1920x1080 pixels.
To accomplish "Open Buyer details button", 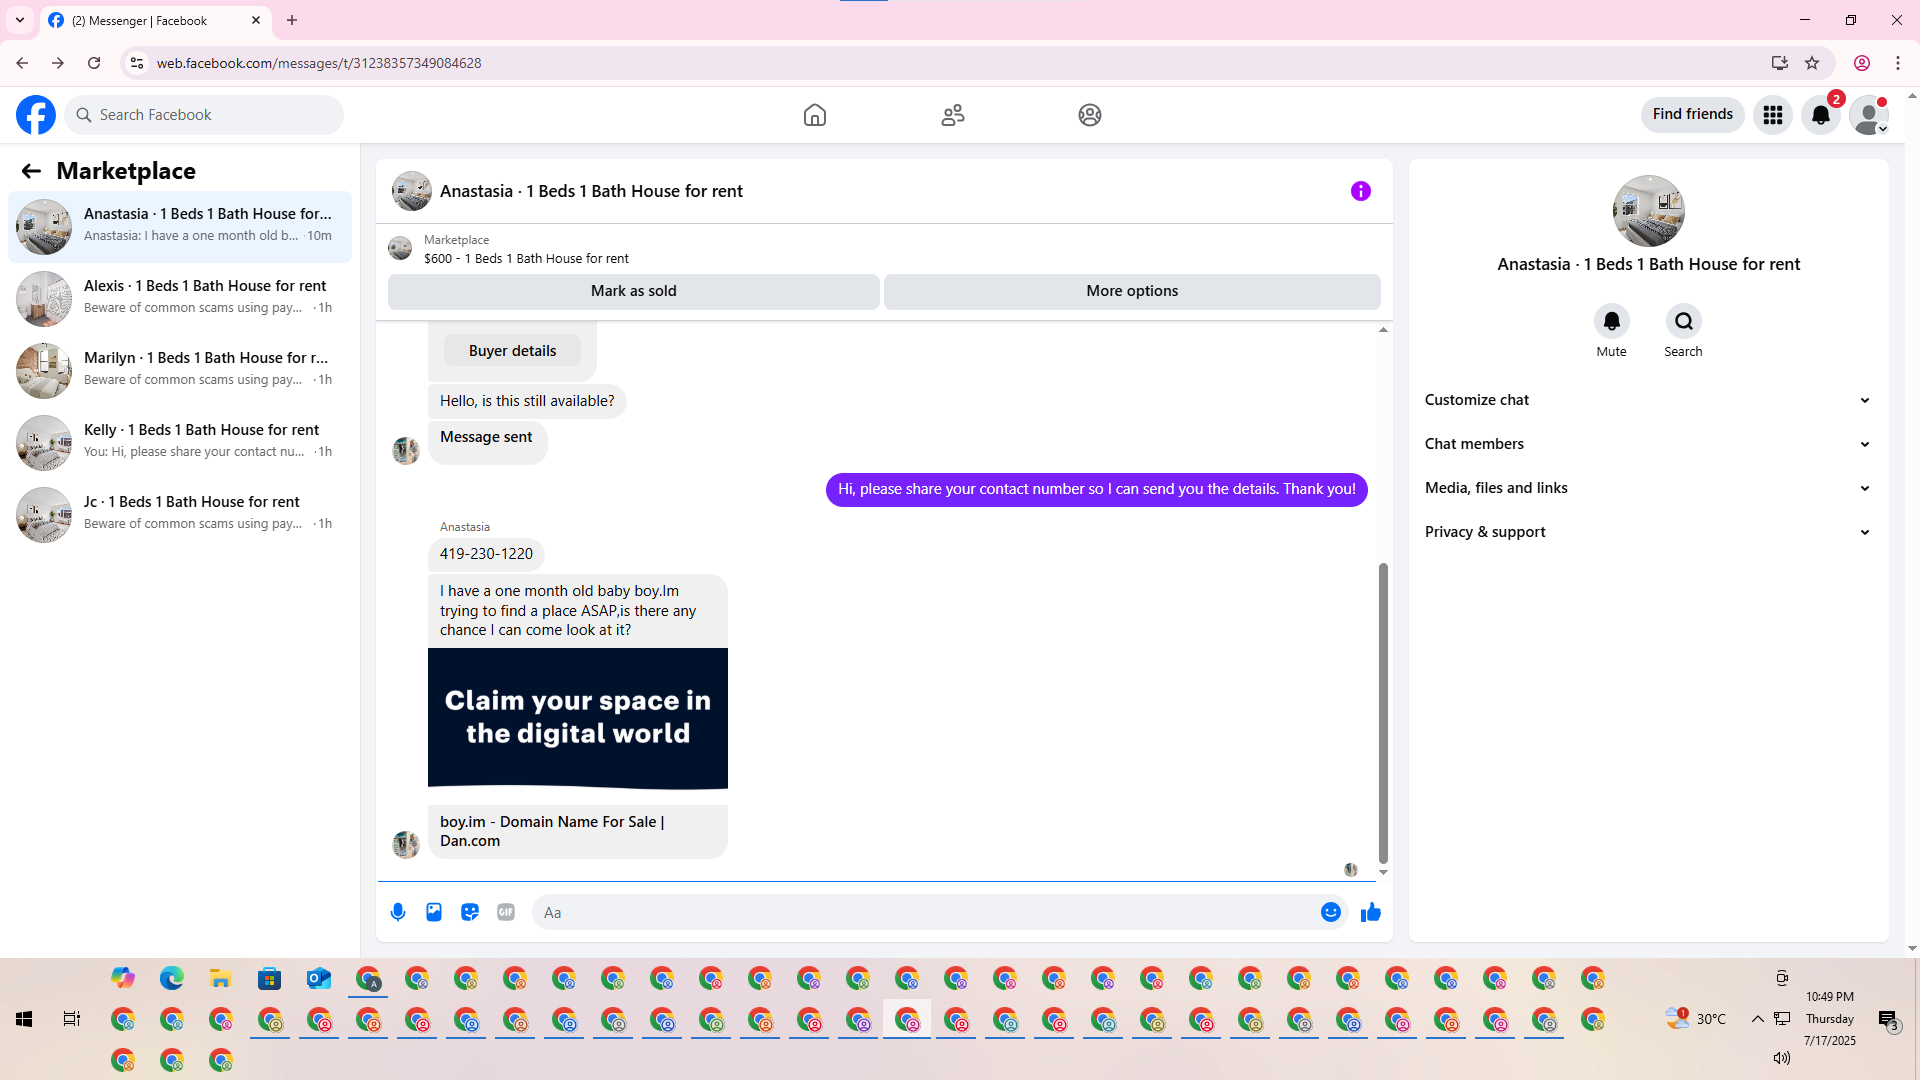I will (x=512, y=351).
